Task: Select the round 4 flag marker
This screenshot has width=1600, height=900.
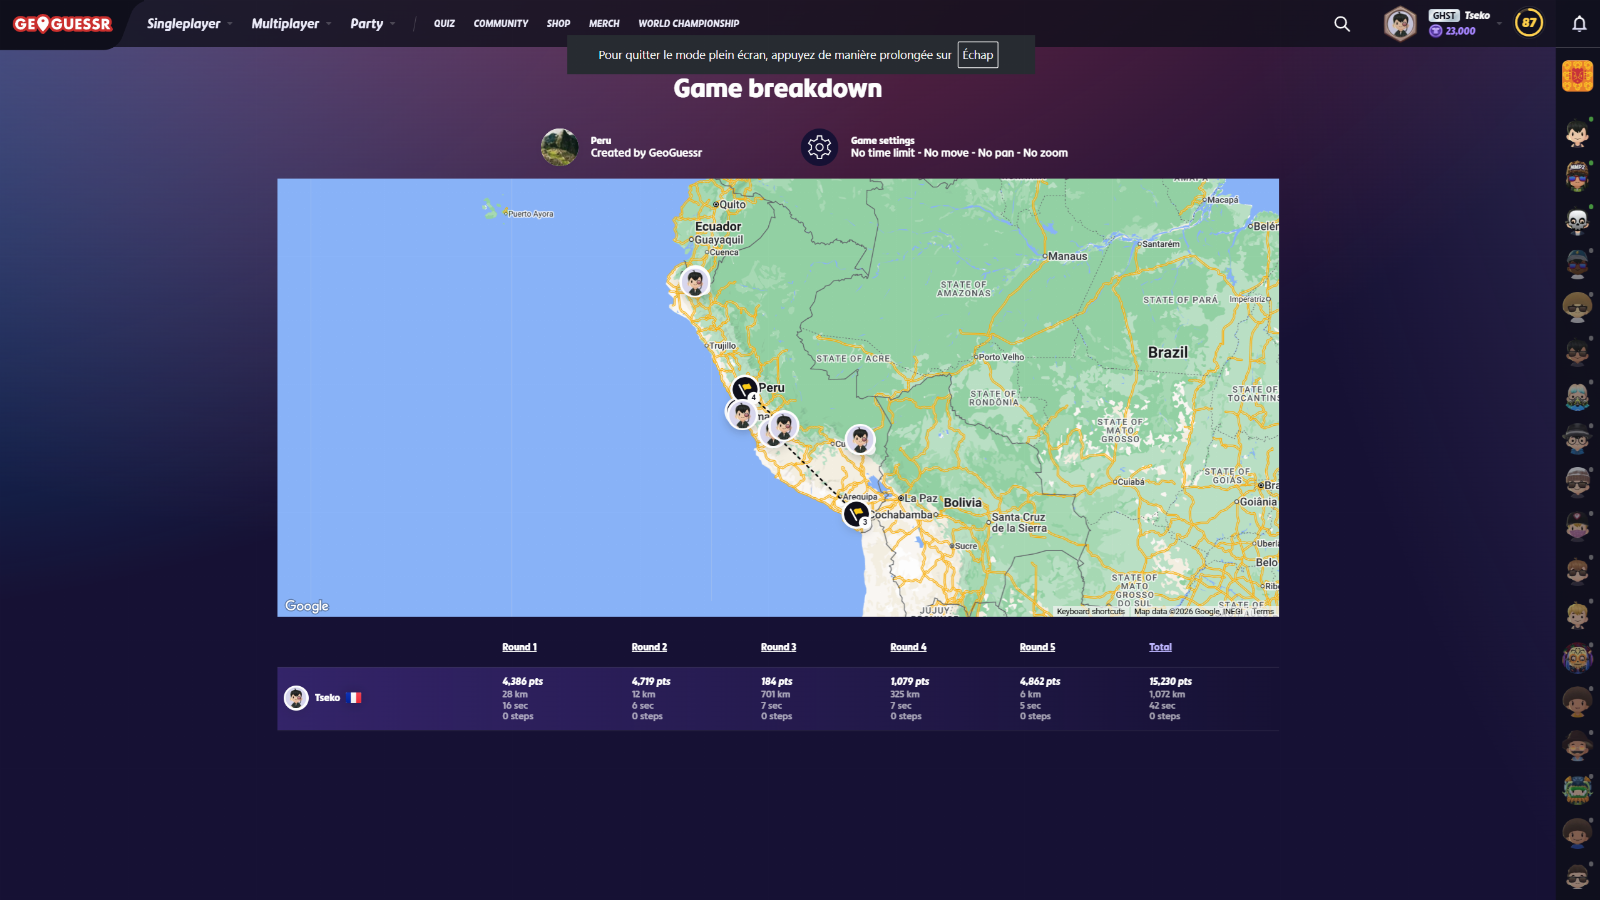Action: point(745,388)
